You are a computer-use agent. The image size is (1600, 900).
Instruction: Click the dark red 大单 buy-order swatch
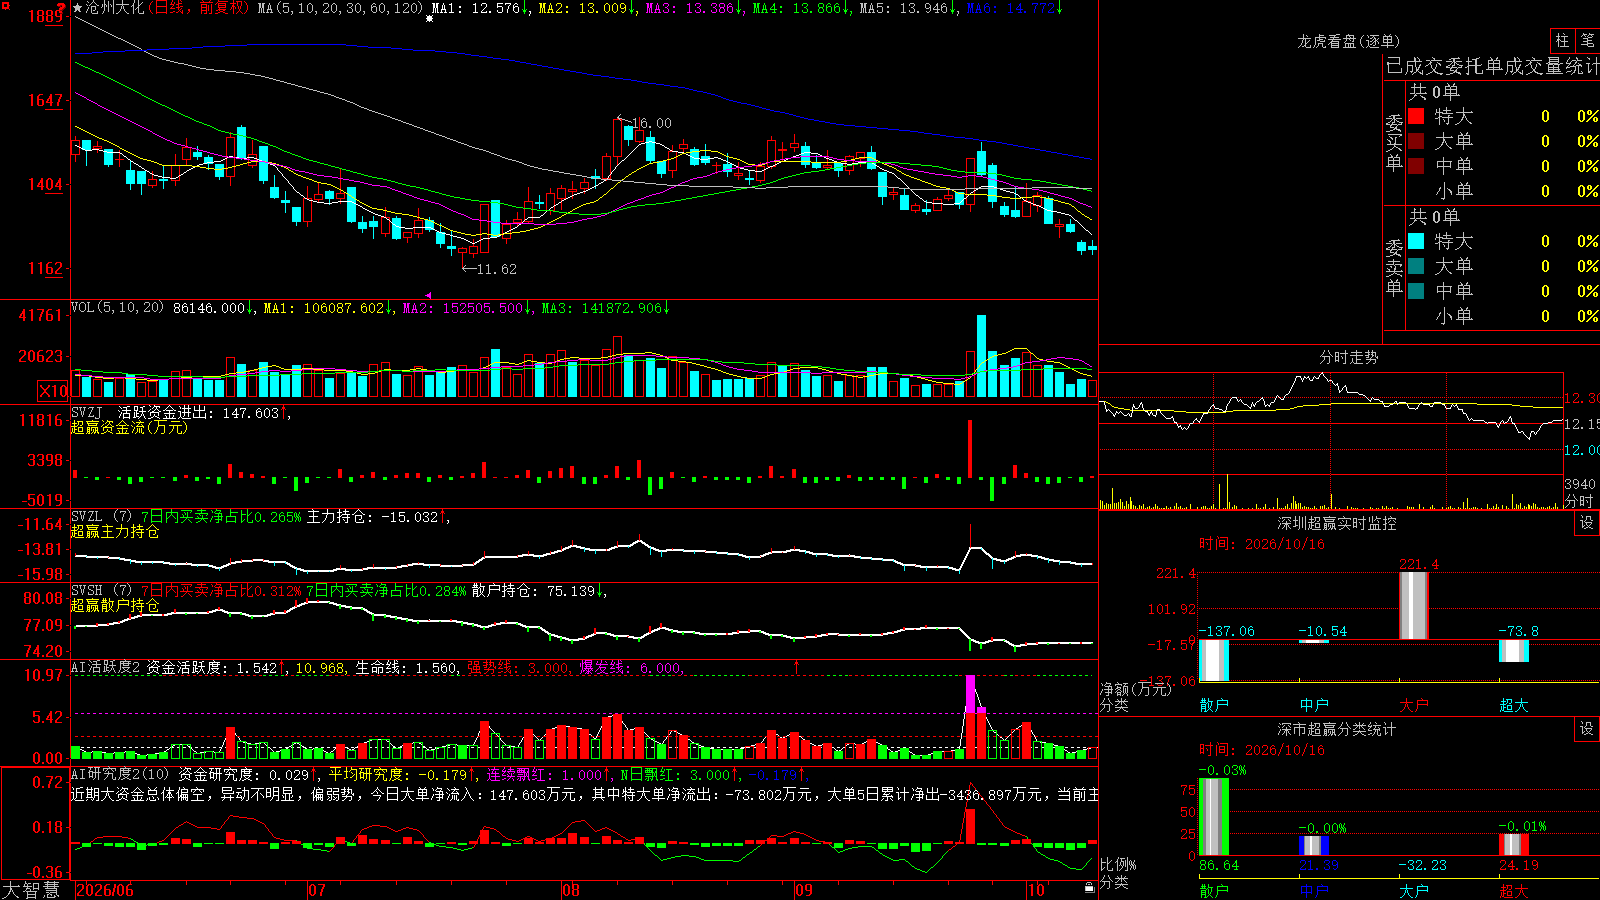(1416, 141)
